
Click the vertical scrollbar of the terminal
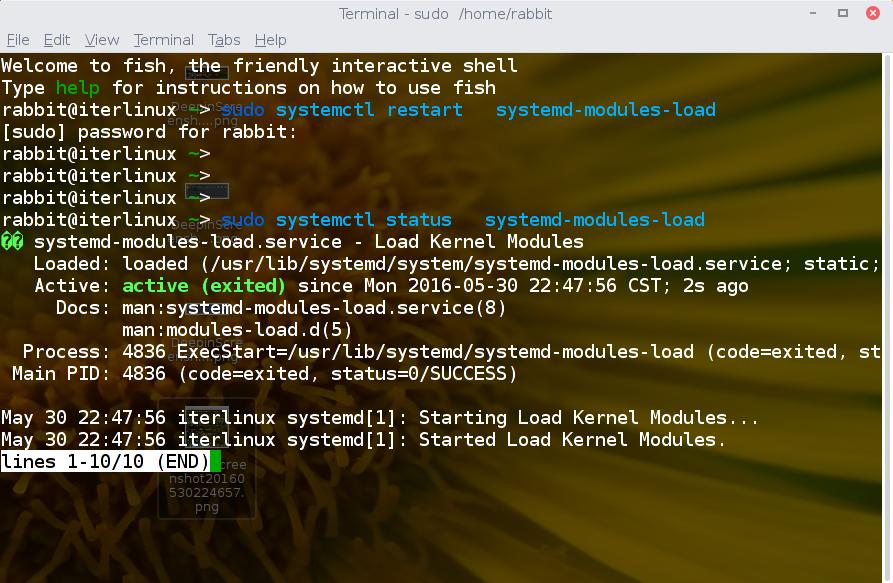coord(887,318)
